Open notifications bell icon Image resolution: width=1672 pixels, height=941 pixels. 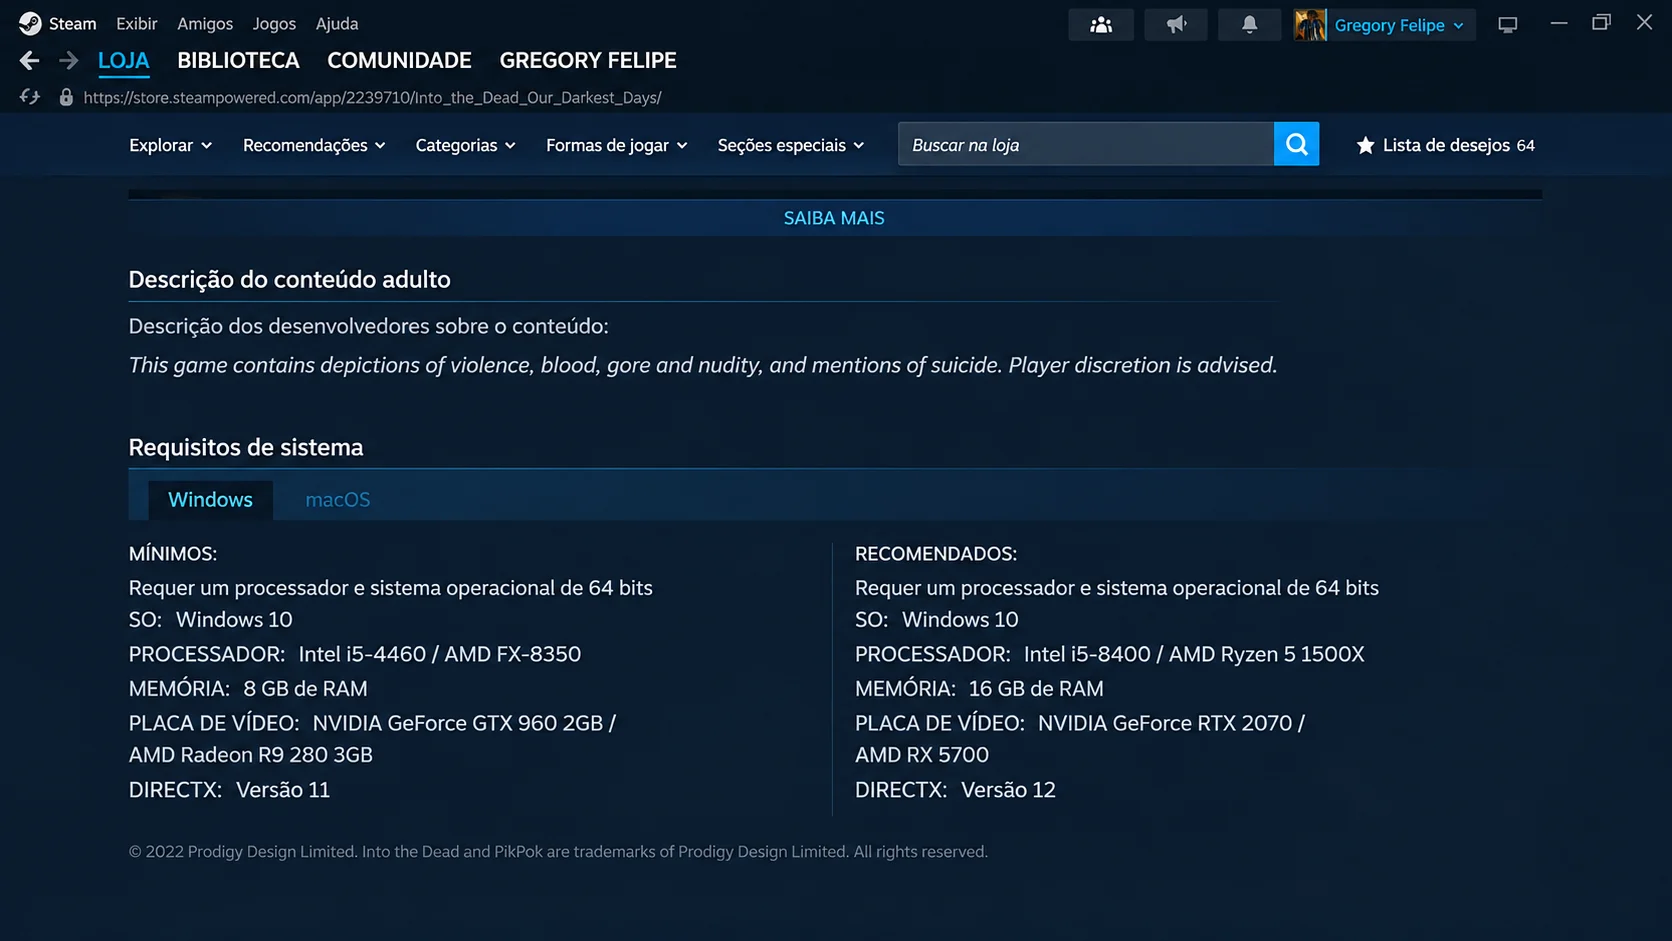tap(1249, 25)
